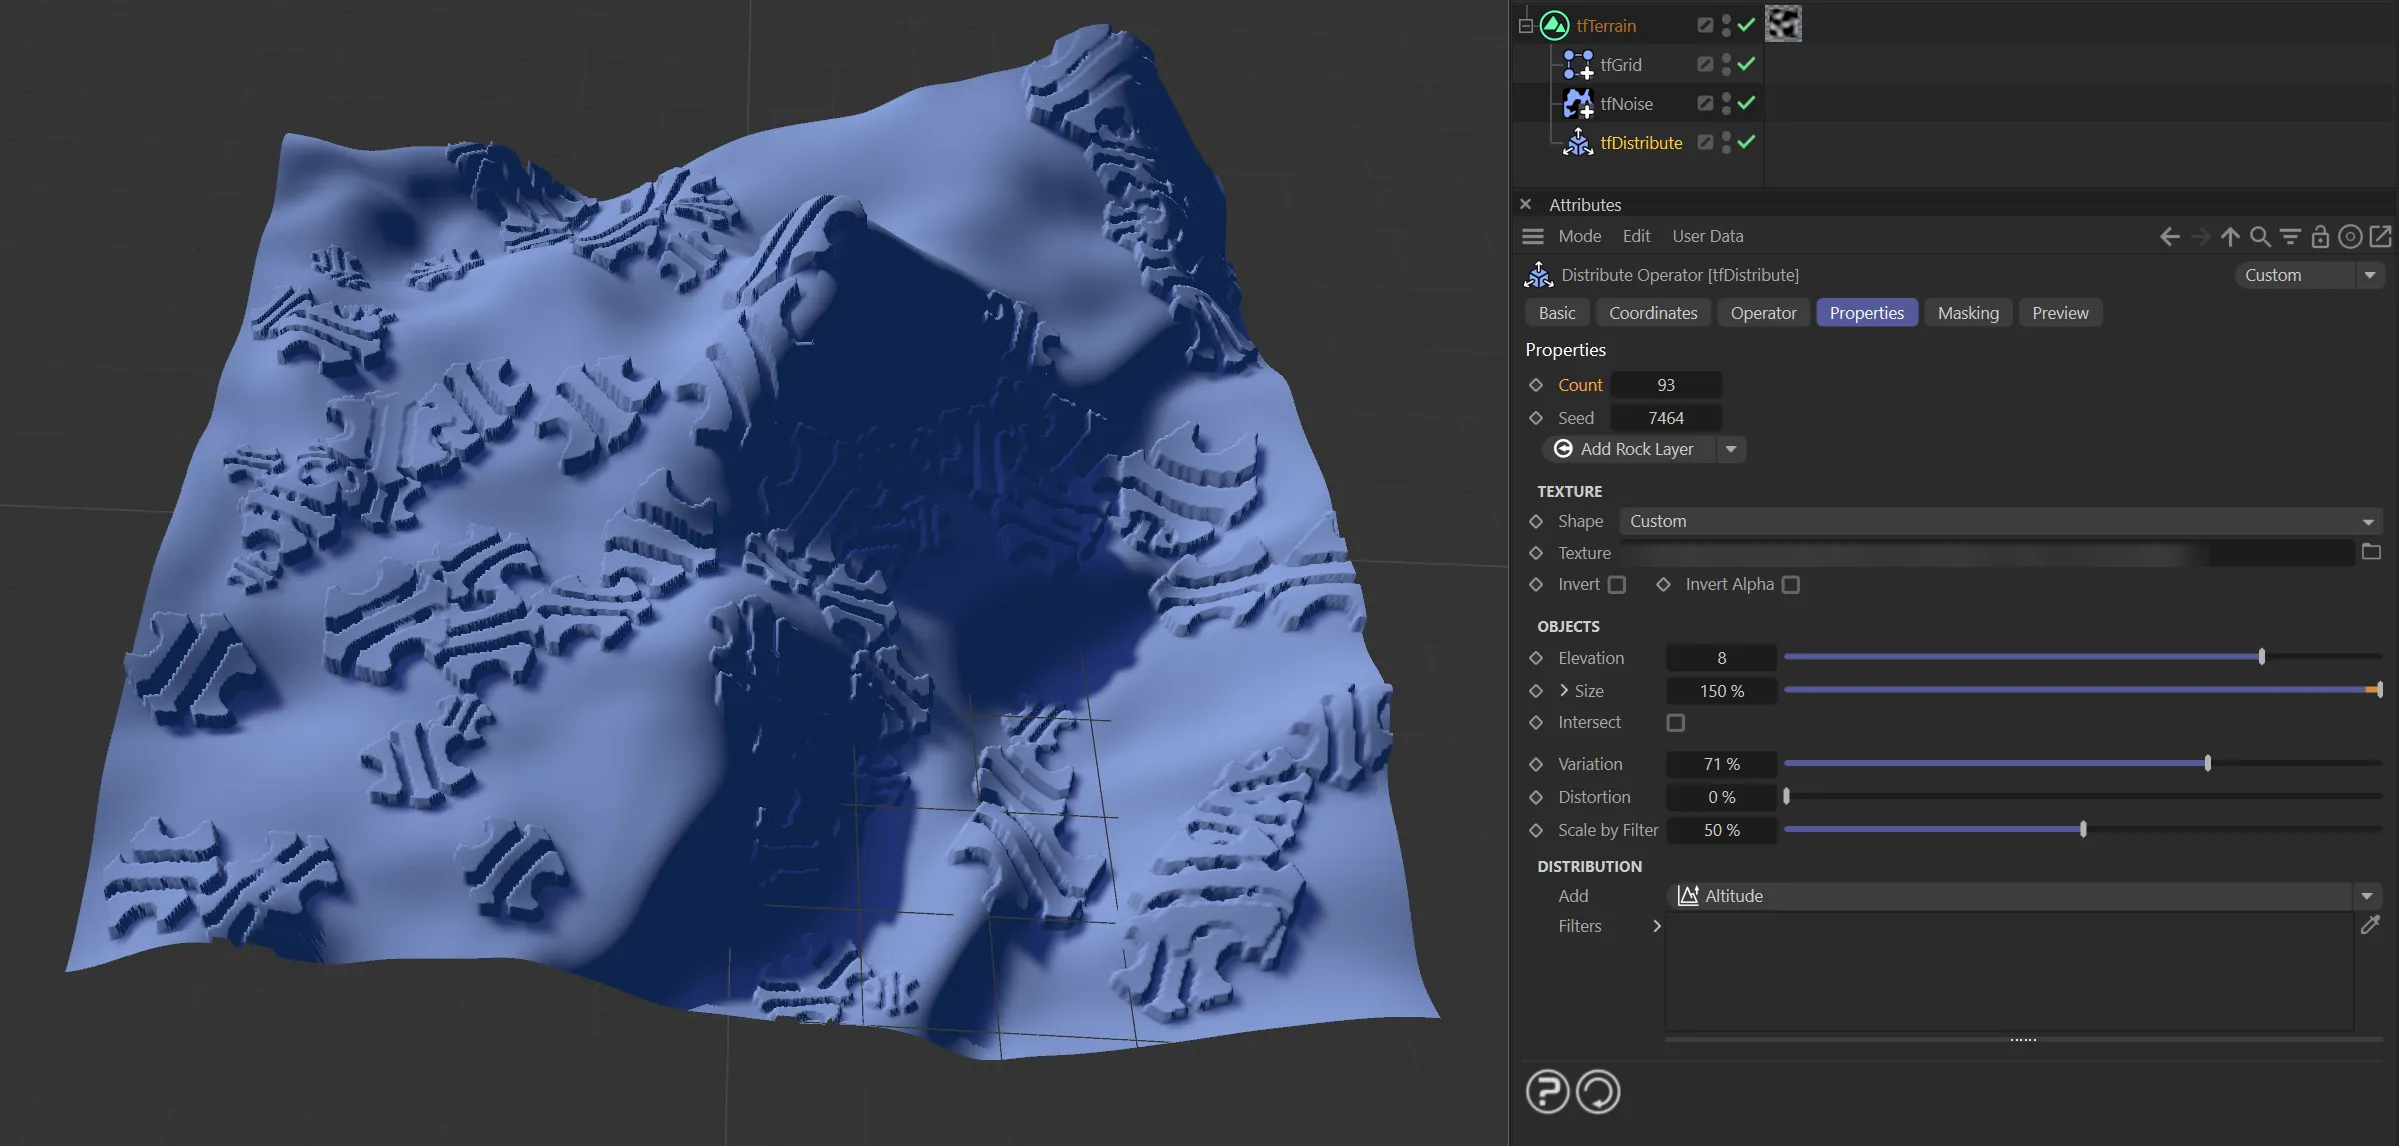Enable the Intersect checkbox
2399x1146 pixels.
[1676, 722]
